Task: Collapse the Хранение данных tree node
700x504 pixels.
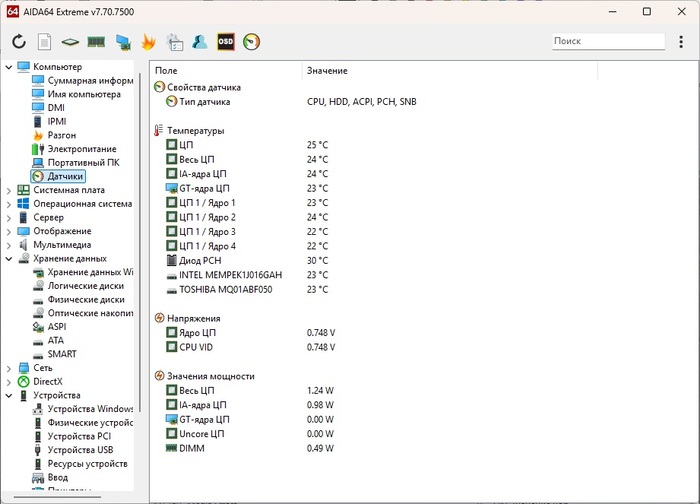Action: pyautogui.click(x=9, y=258)
